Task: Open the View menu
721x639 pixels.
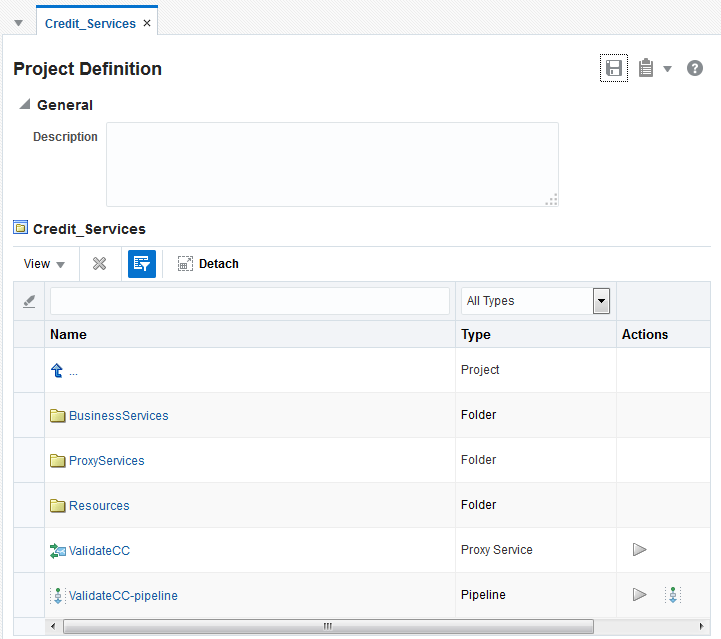Action: [x=44, y=264]
